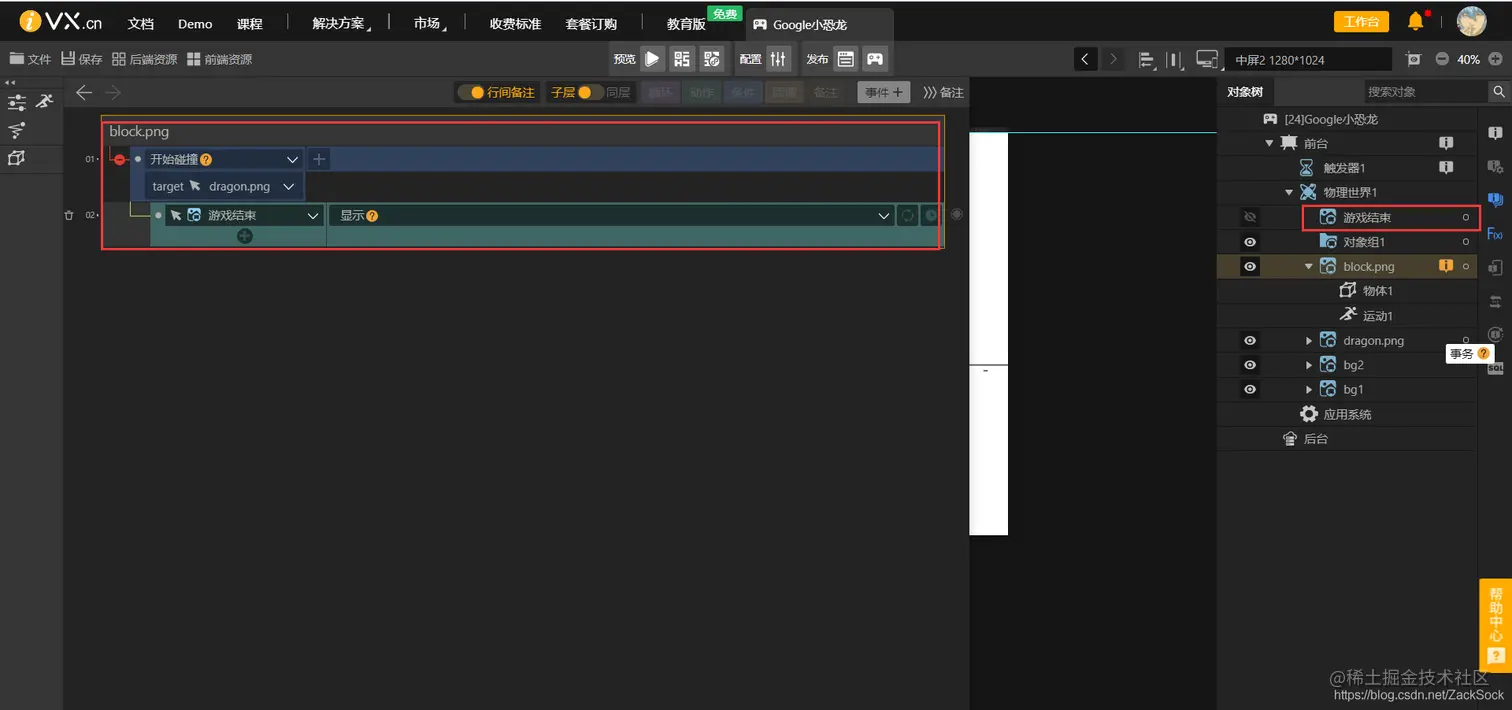Open 后端资源 in the file toolbar
The image size is (1512, 710).
click(145, 59)
